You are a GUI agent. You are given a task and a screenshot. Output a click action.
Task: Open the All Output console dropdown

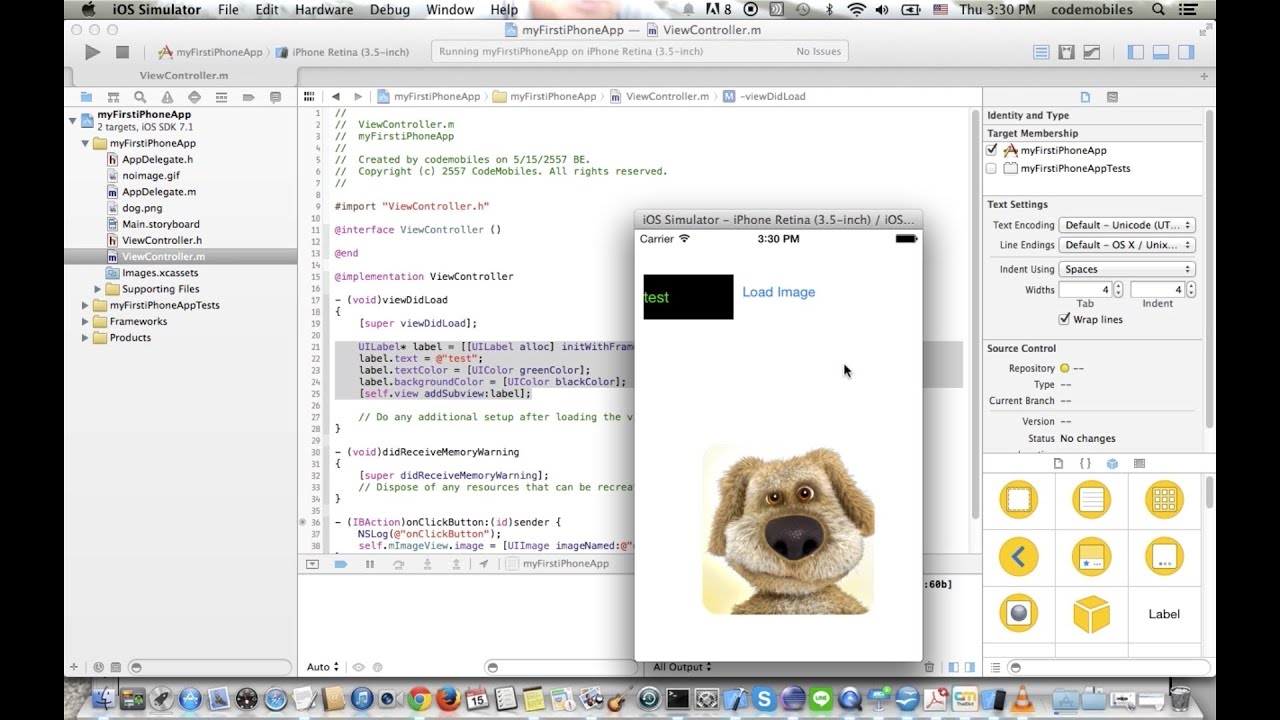[x=682, y=667]
